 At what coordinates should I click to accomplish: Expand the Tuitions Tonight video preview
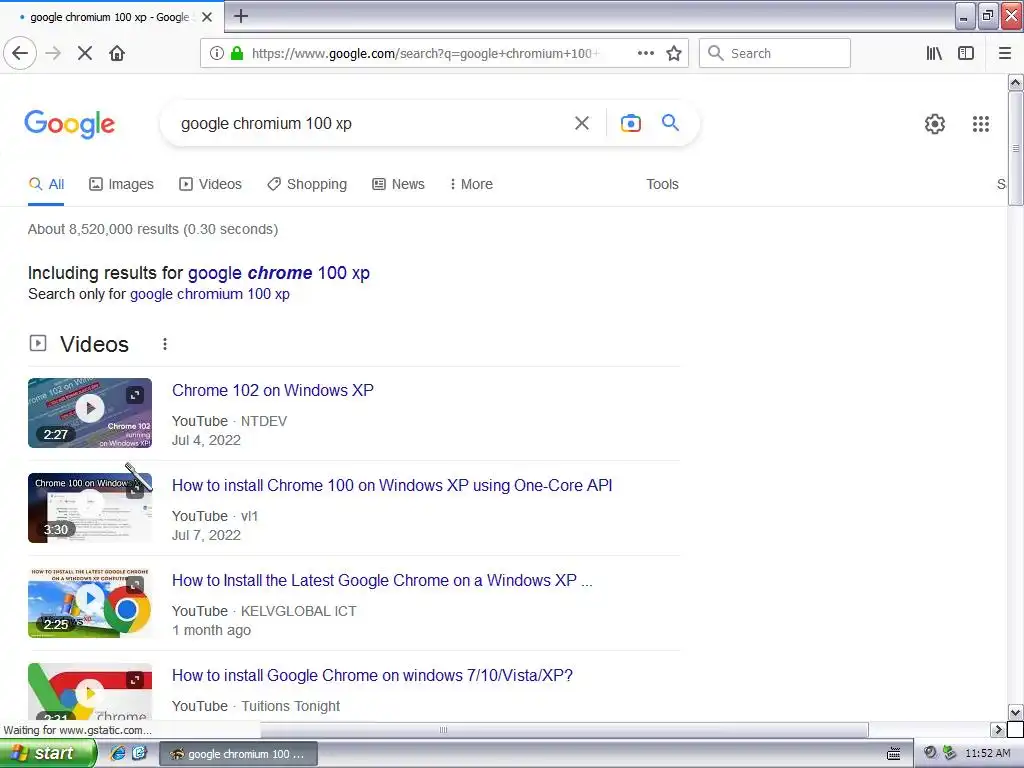135,680
